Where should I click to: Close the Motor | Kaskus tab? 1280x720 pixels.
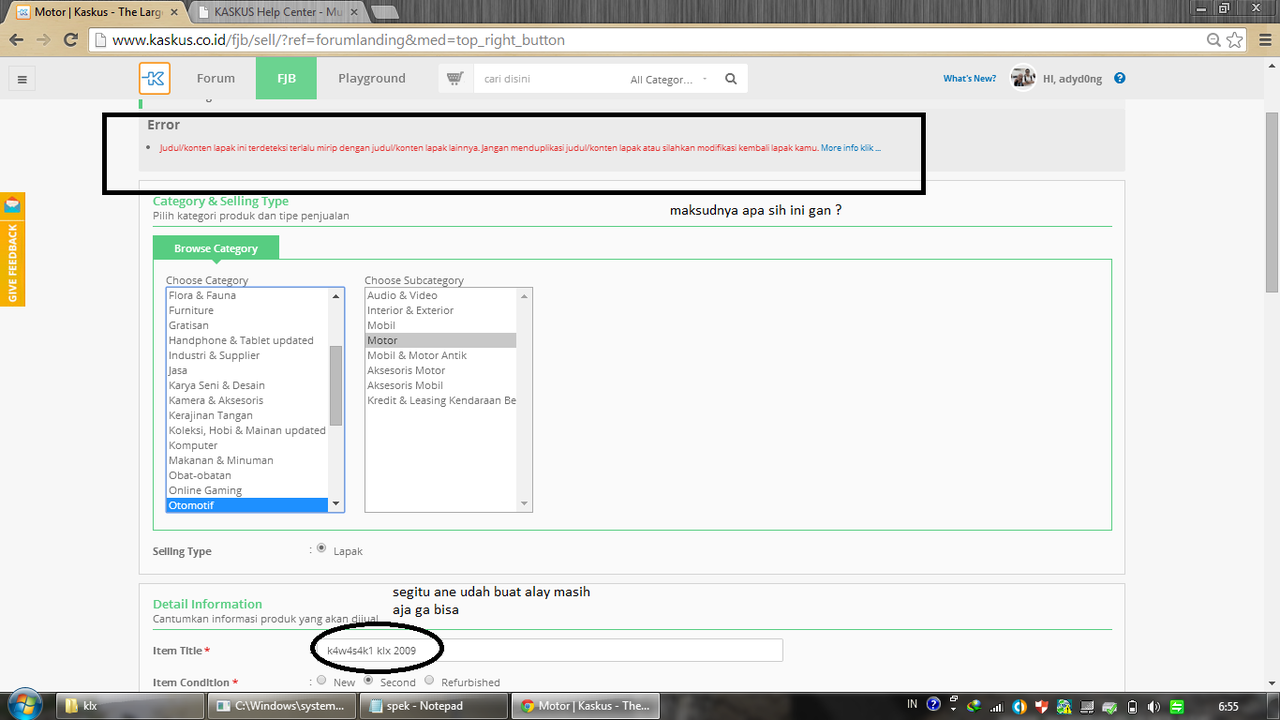click(x=172, y=12)
